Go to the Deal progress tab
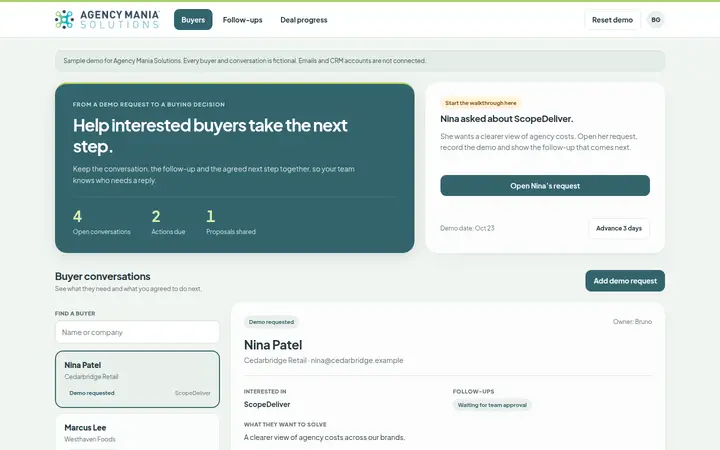Image resolution: width=720 pixels, height=450 pixels. [x=304, y=20]
